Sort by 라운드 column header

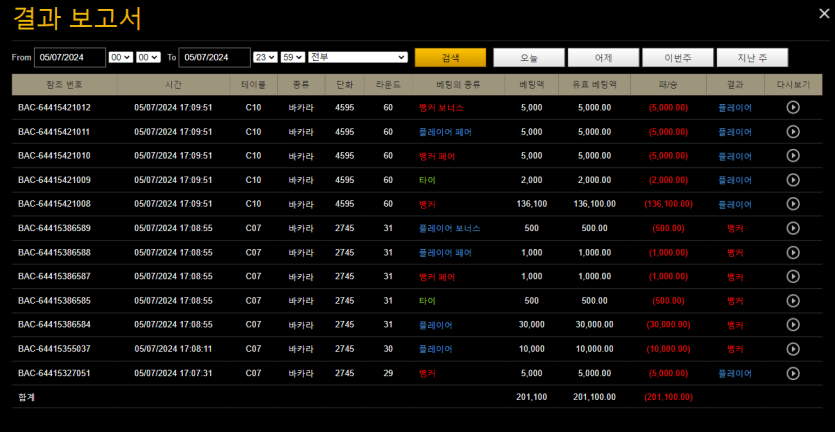(x=388, y=85)
